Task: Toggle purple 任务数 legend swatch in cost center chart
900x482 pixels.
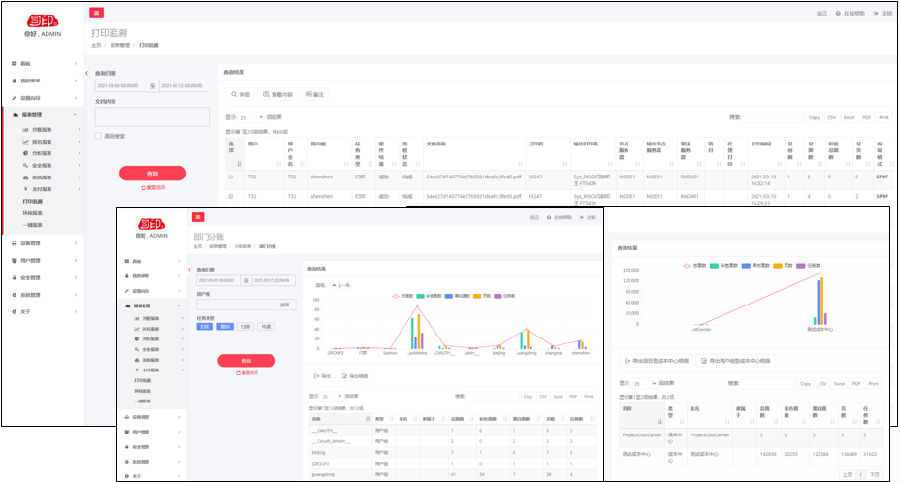Action: tap(801, 266)
